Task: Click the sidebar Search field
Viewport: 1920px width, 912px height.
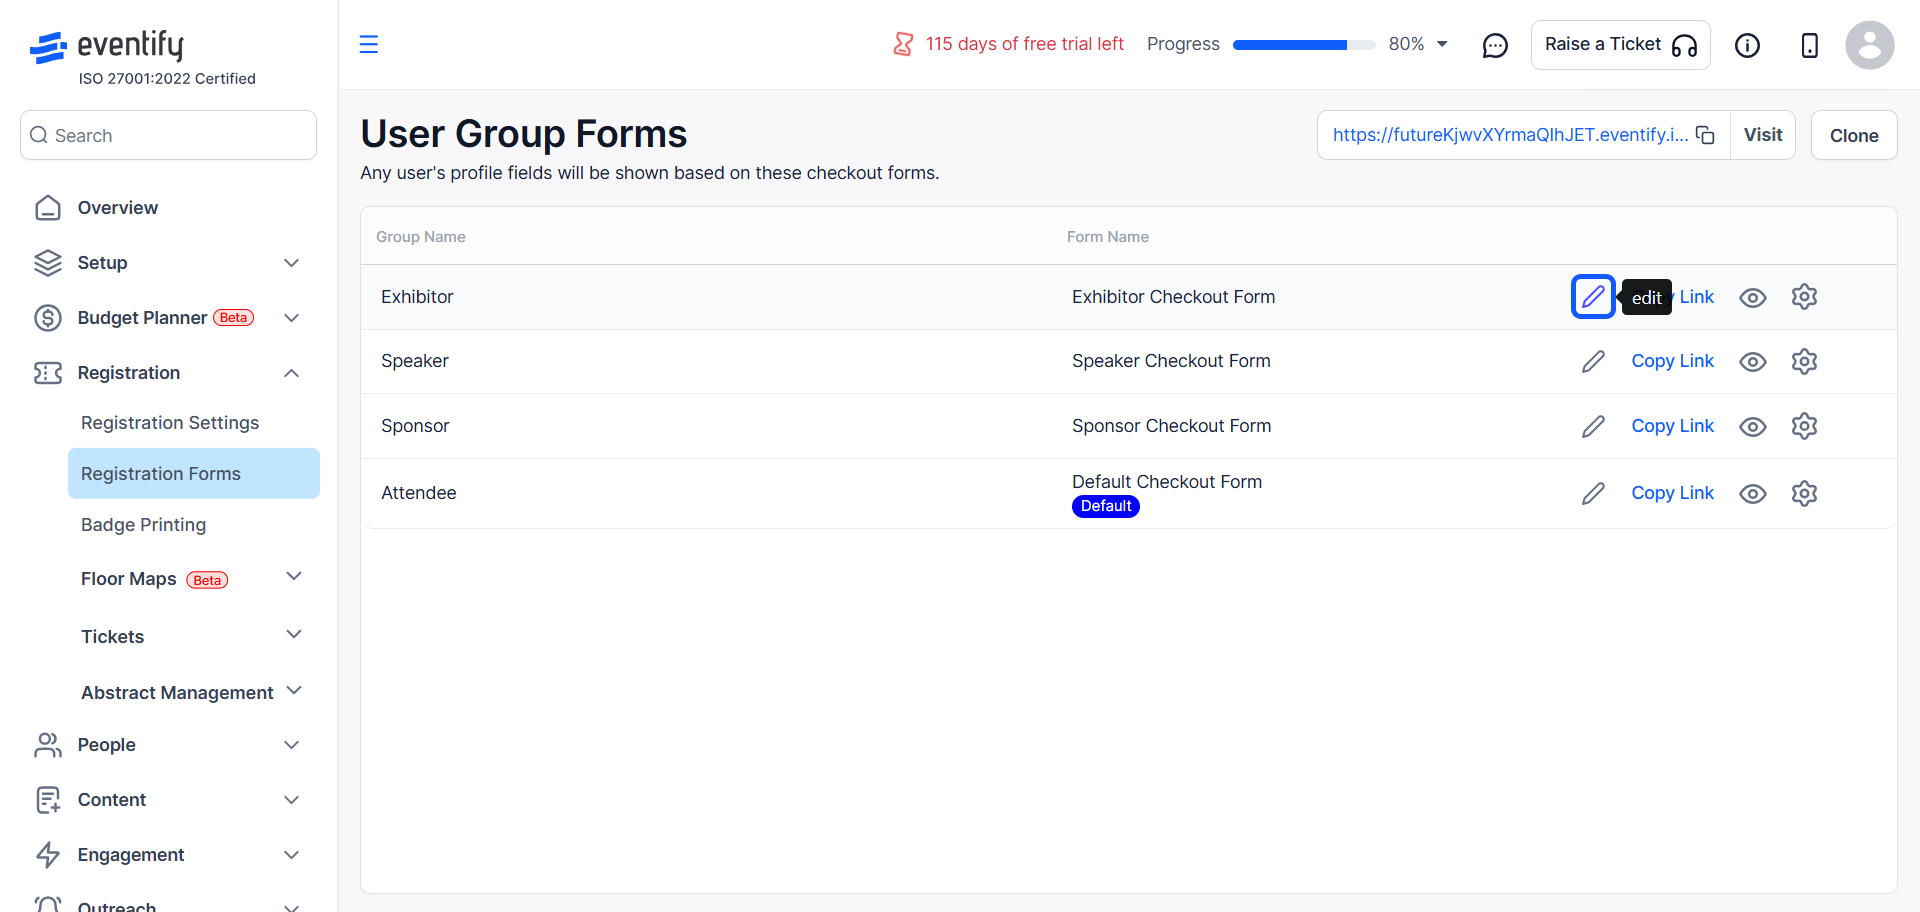Action: [168, 135]
